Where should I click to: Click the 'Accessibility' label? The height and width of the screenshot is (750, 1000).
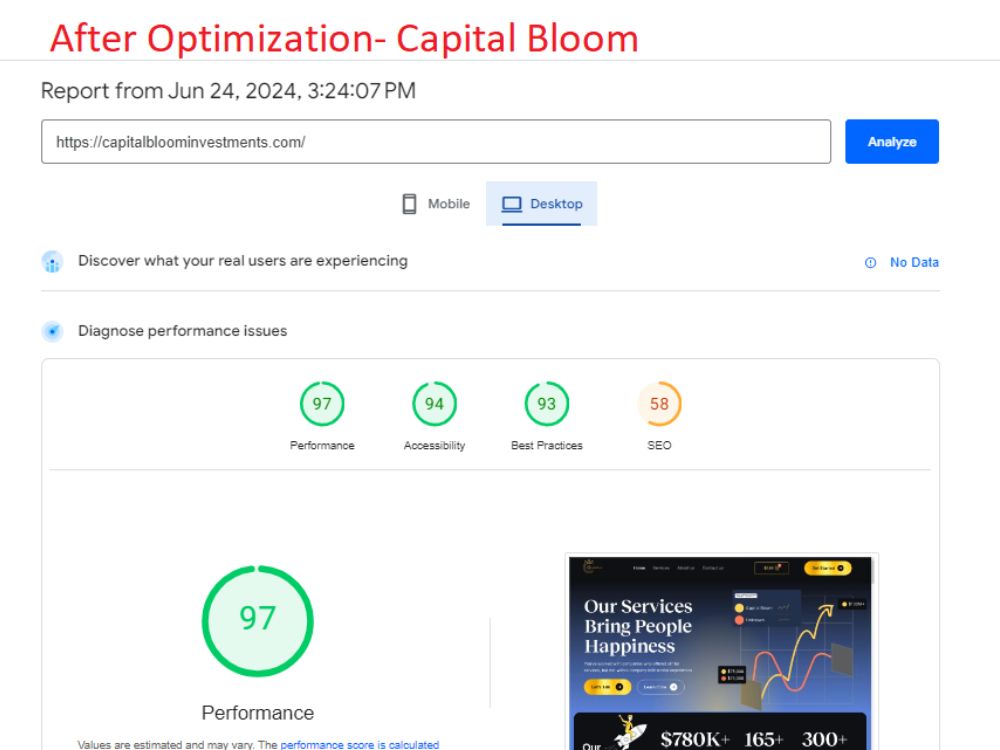click(434, 445)
